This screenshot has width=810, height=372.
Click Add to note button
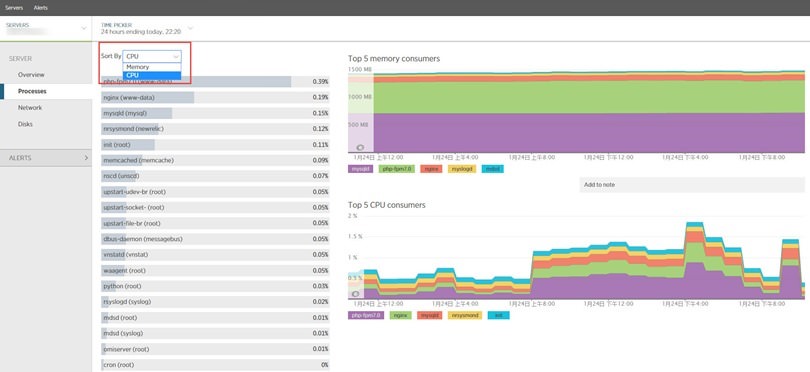coord(692,185)
